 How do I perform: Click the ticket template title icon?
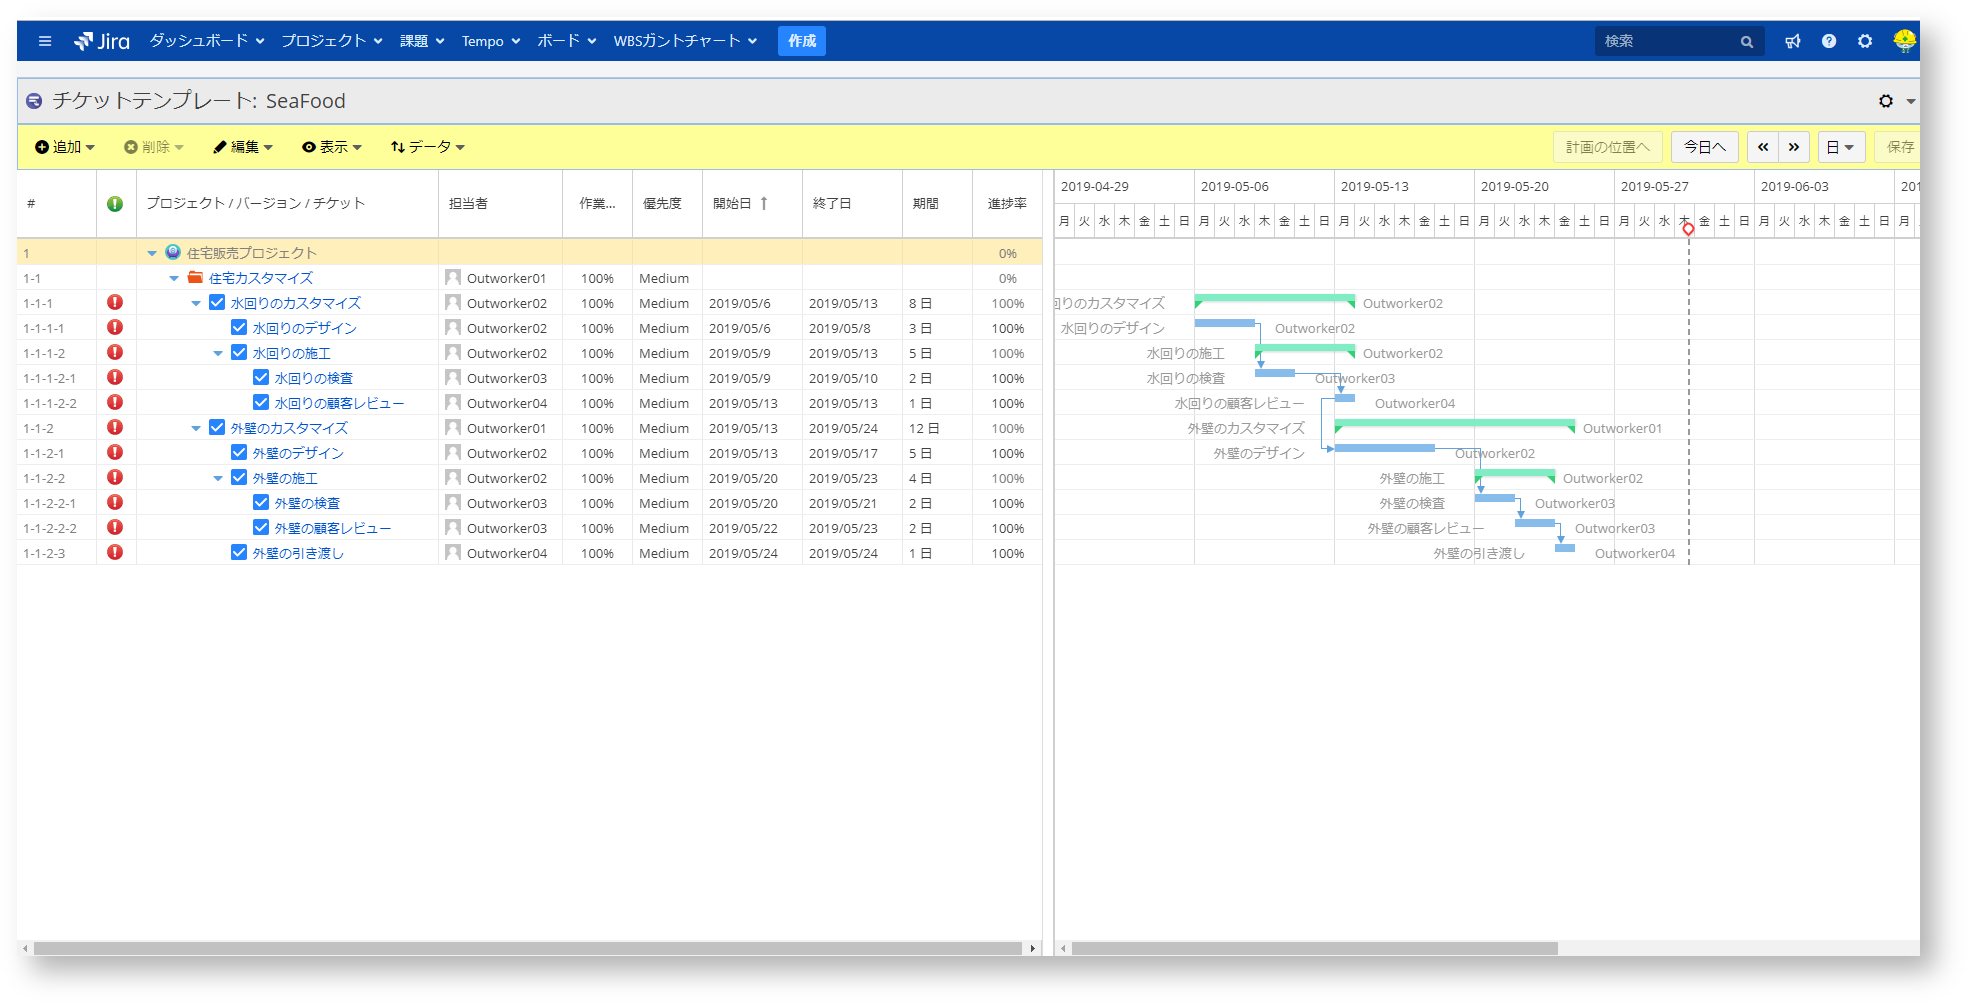point(34,101)
